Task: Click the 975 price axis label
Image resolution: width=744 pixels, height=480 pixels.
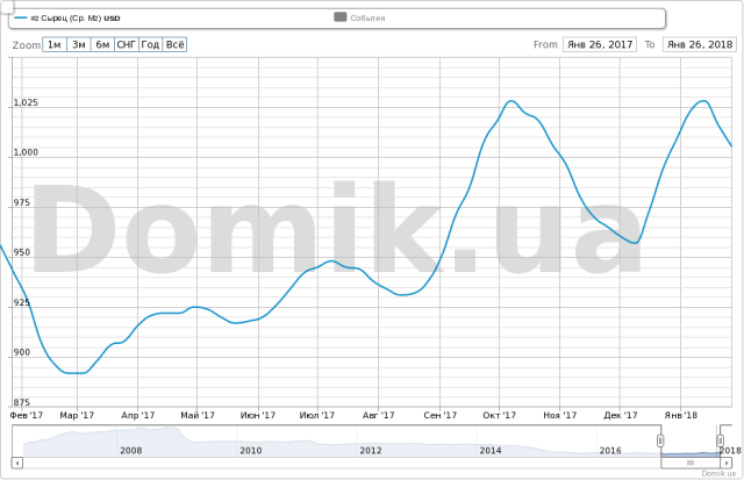Action: [22, 203]
